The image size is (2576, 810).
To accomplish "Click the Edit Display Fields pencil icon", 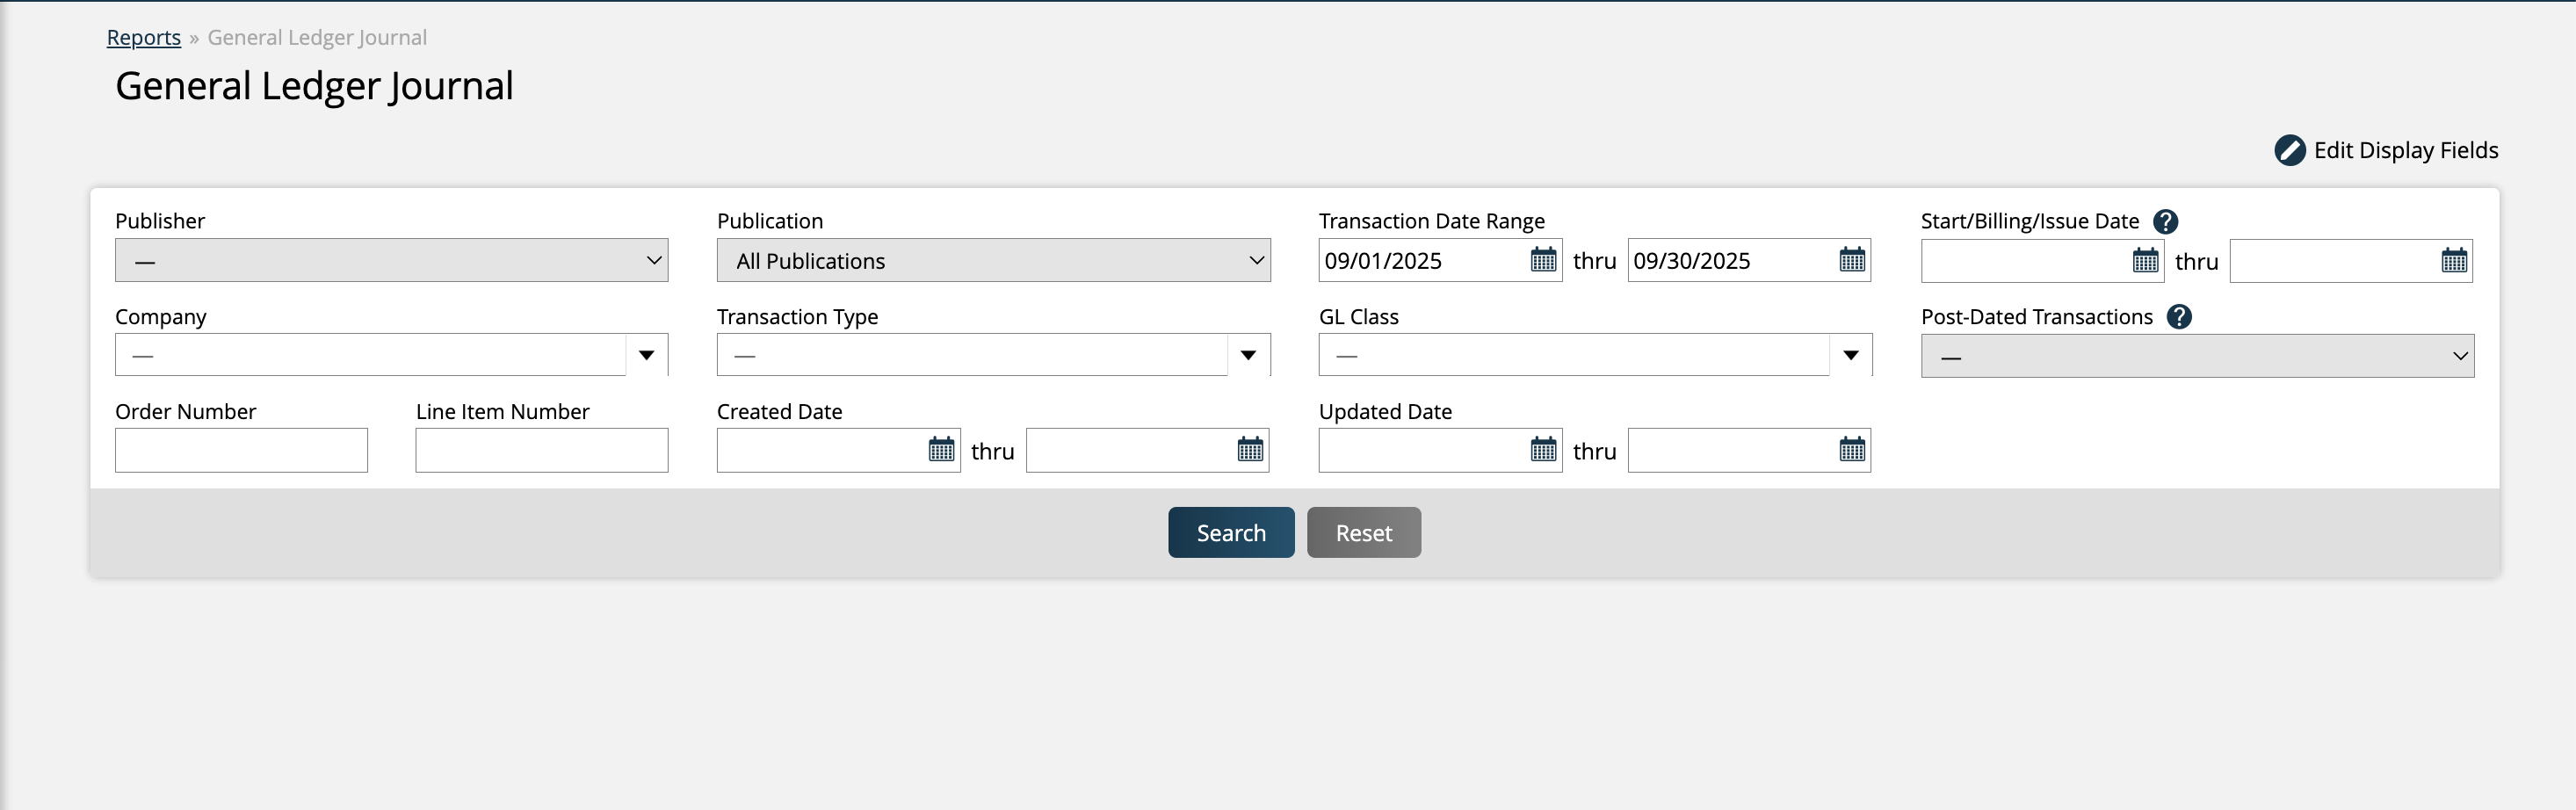I will 2289,150.
